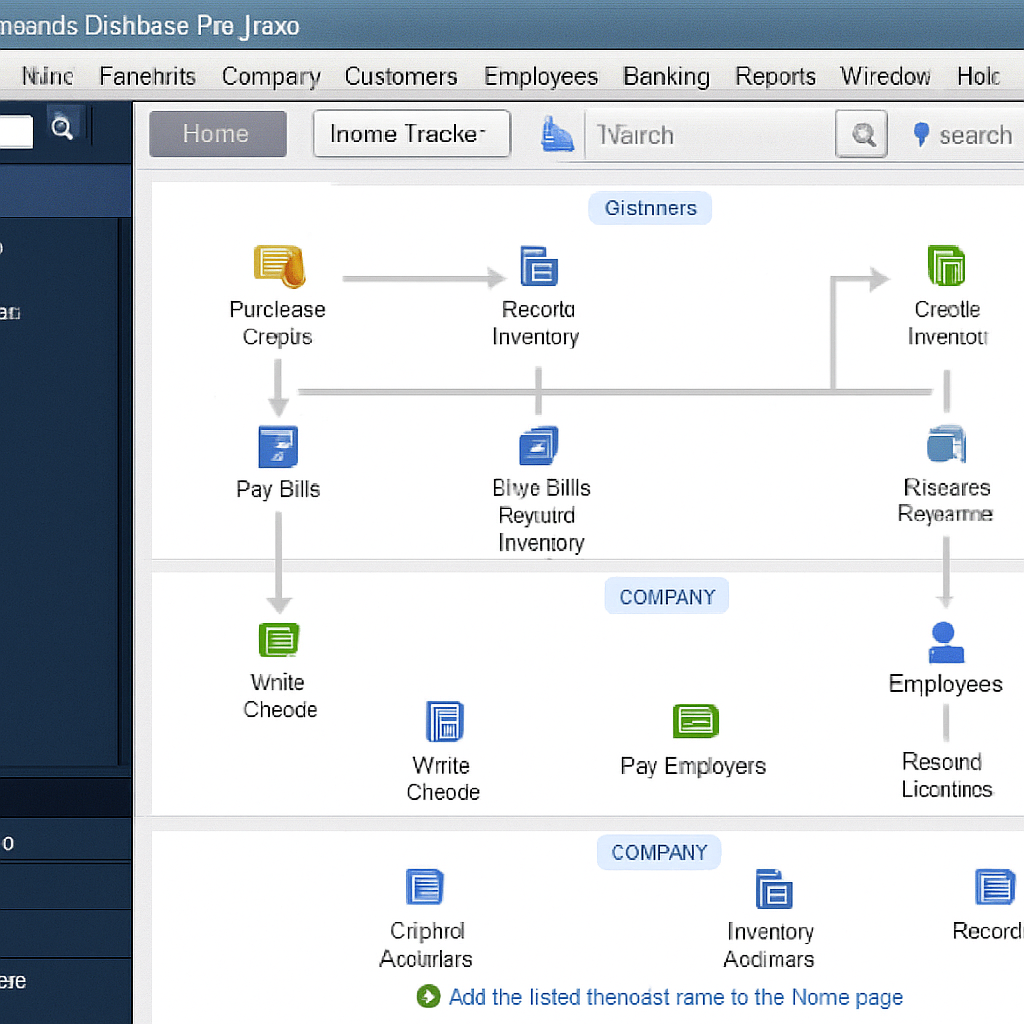Screen dimensions: 1024x1024
Task: Click the lower COMPANY section label
Action: (x=659, y=852)
